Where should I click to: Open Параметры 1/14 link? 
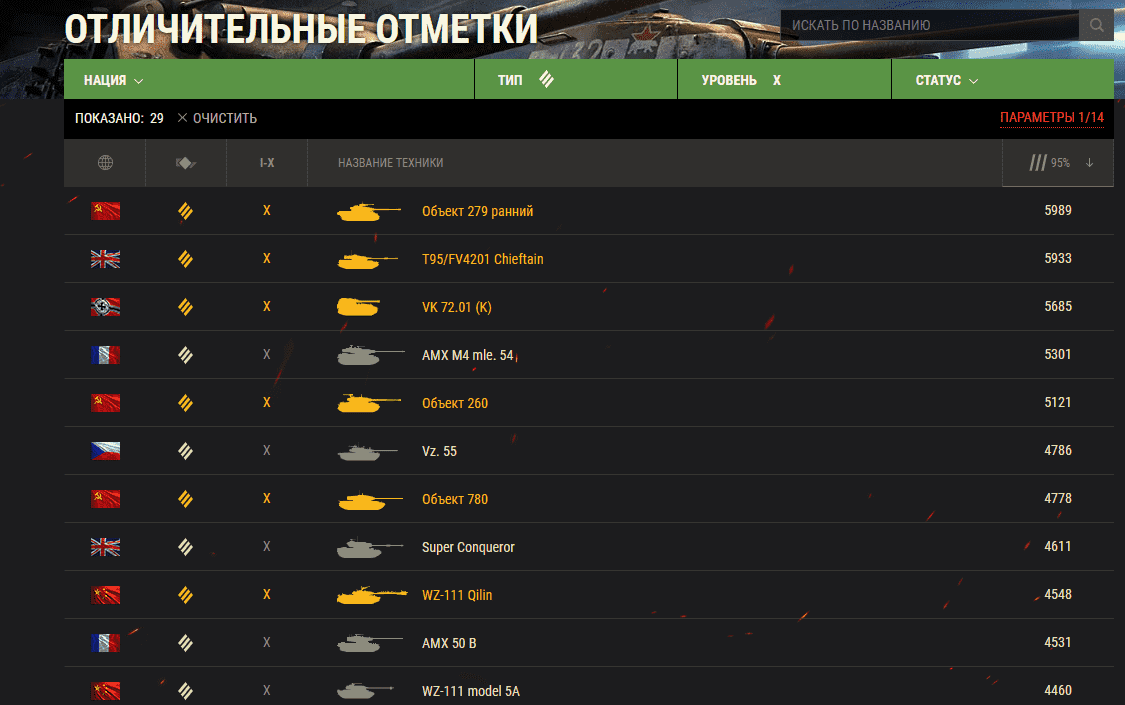[x=1052, y=118]
